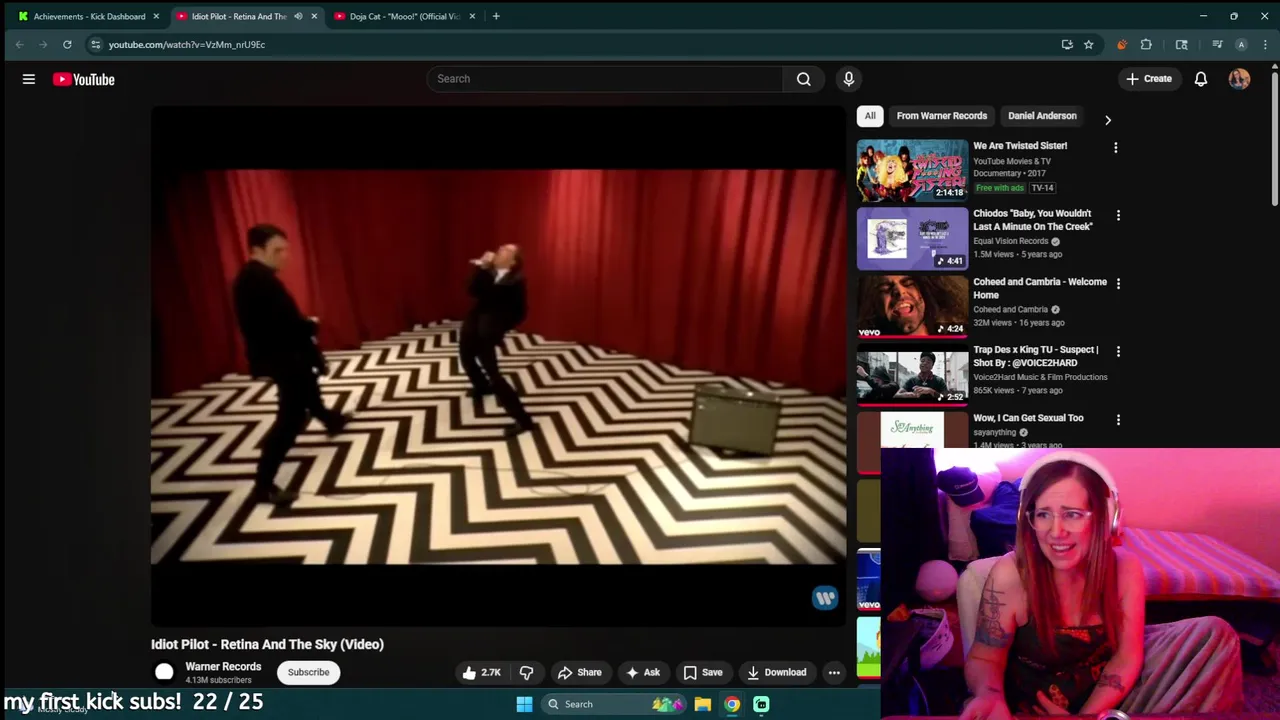Dislike the video
Viewport: 1280px width, 720px height.
pyautogui.click(x=526, y=673)
